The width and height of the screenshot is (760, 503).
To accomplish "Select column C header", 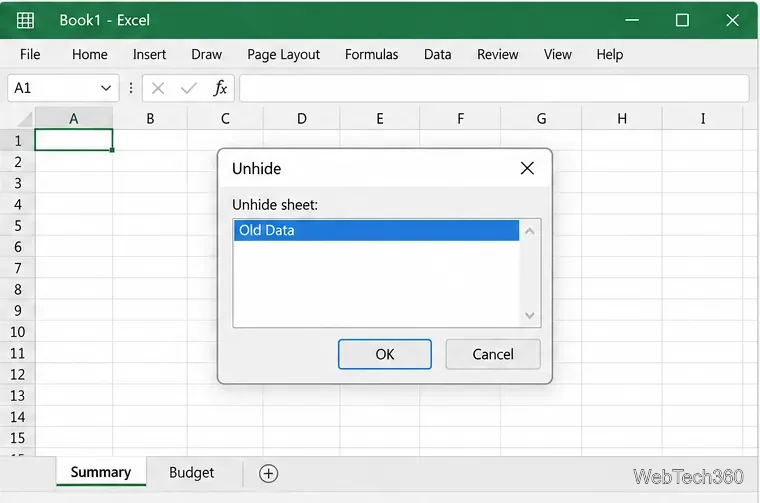I will (225, 119).
